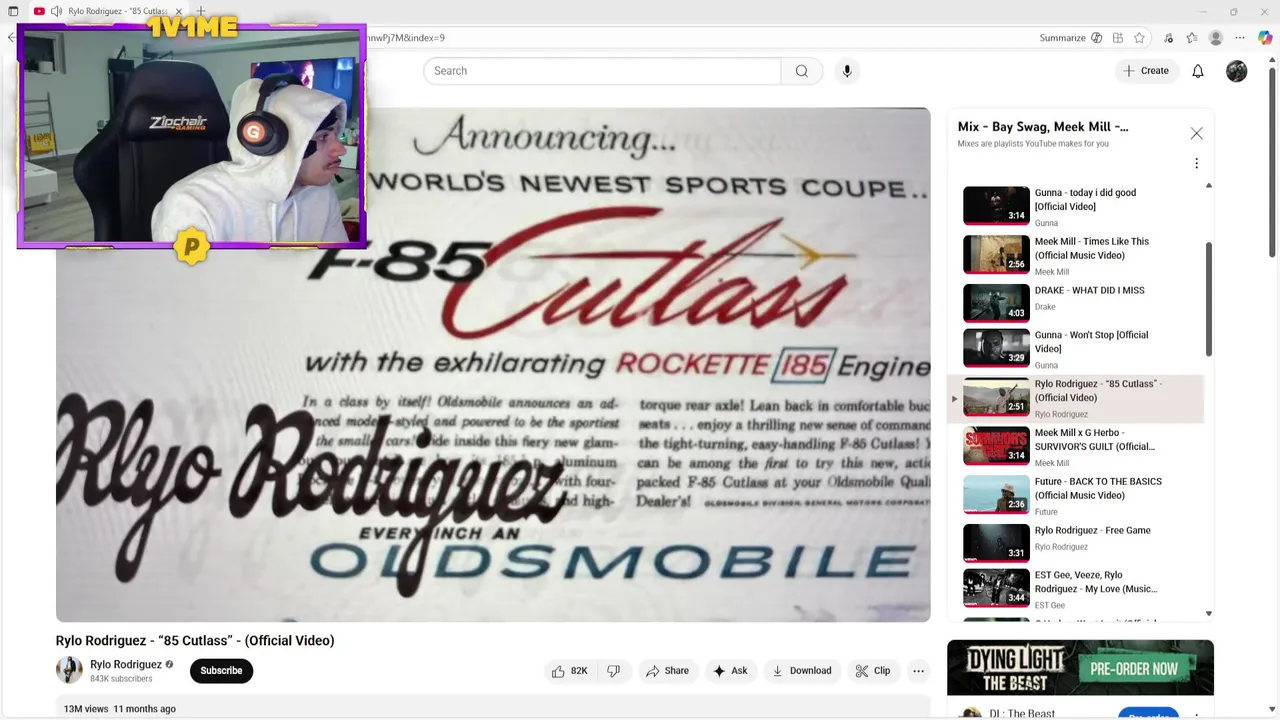Click the Mix - Bay Swag, Meek Mill title
The height and width of the screenshot is (720, 1280).
click(x=1043, y=127)
